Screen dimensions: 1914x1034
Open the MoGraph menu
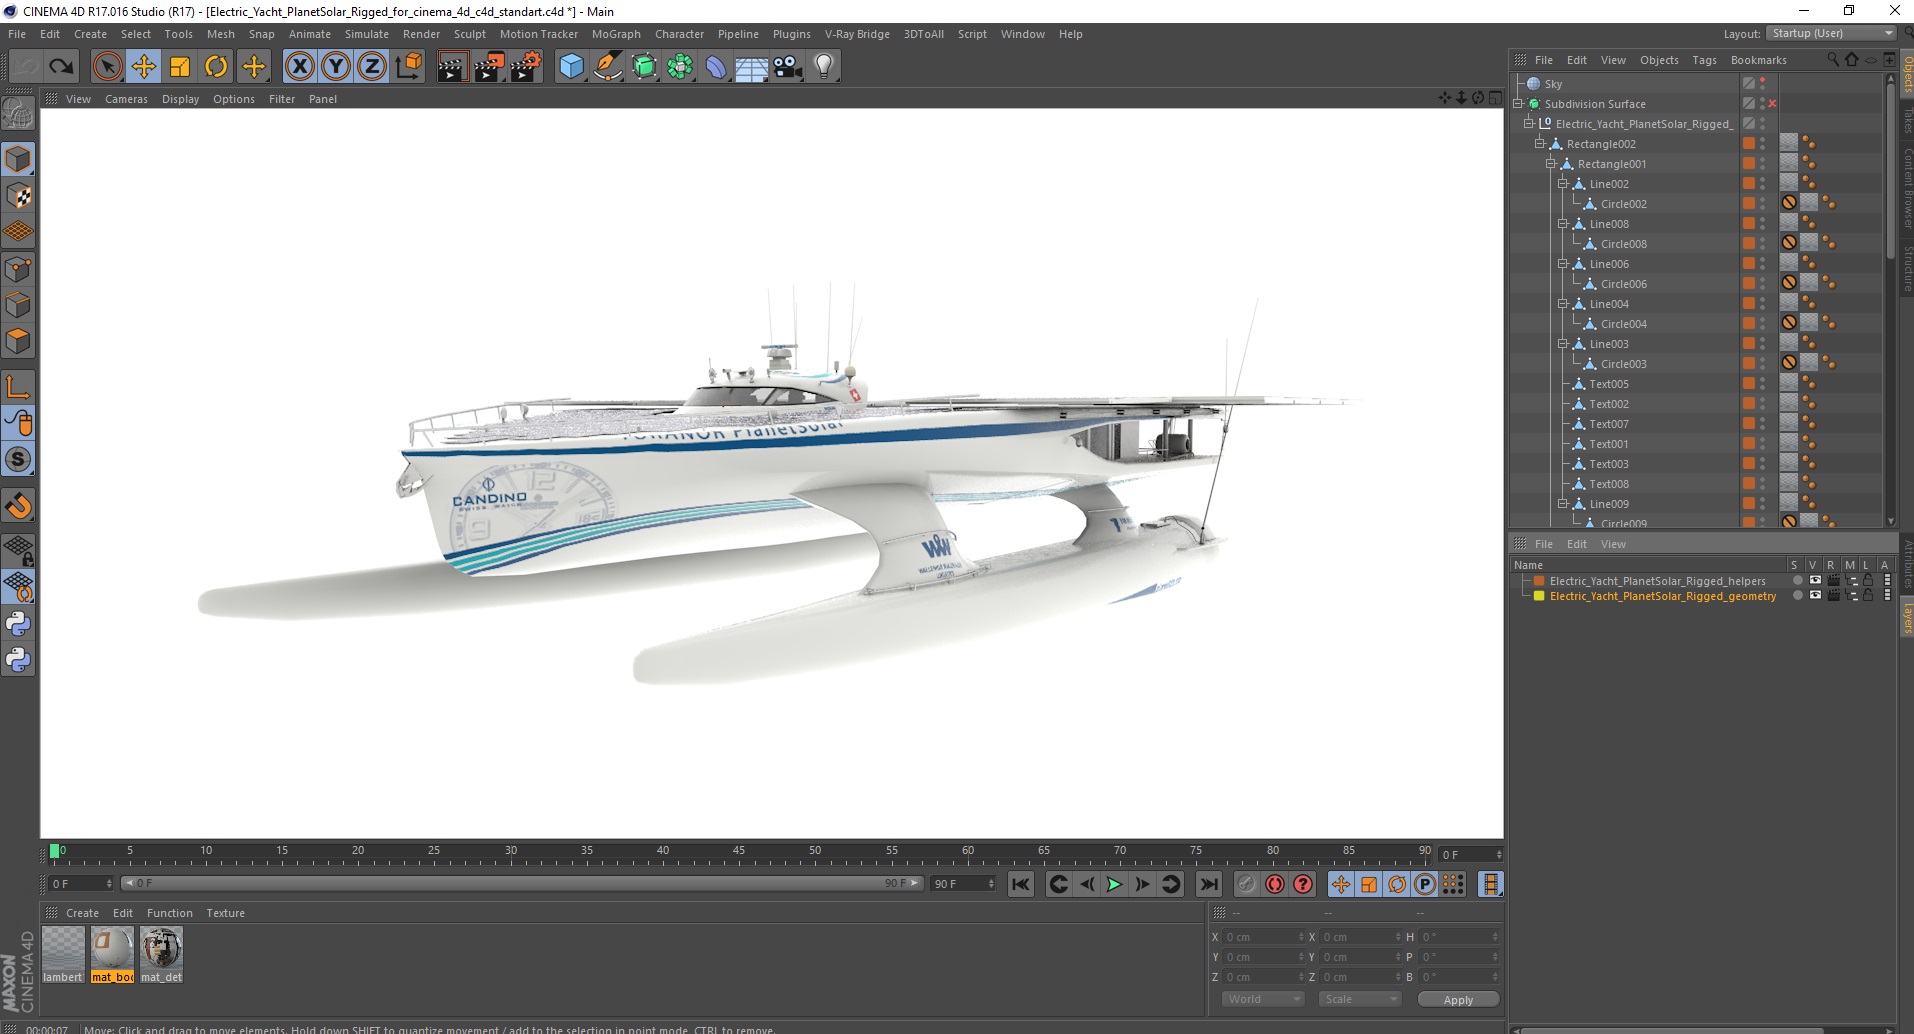point(616,34)
